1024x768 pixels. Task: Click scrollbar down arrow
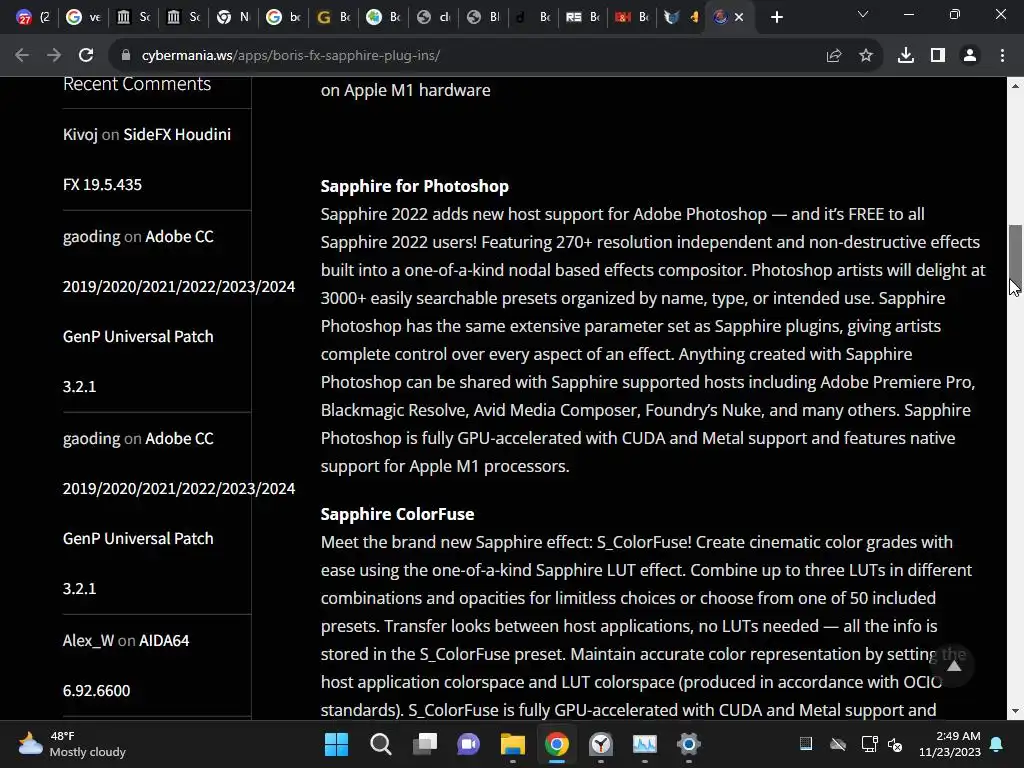click(1015, 711)
